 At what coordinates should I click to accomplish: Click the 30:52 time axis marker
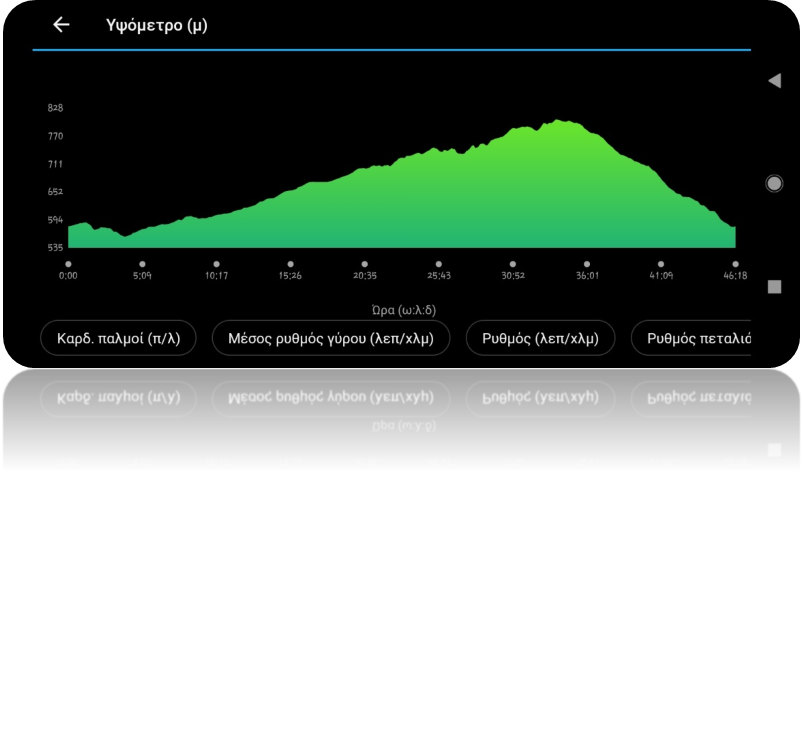click(x=513, y=271)
